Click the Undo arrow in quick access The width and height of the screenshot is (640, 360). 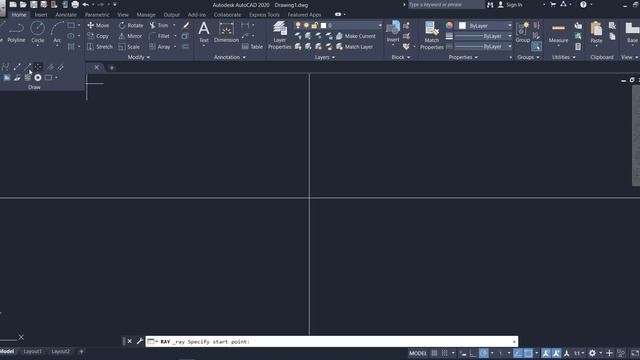click(85, 4)
